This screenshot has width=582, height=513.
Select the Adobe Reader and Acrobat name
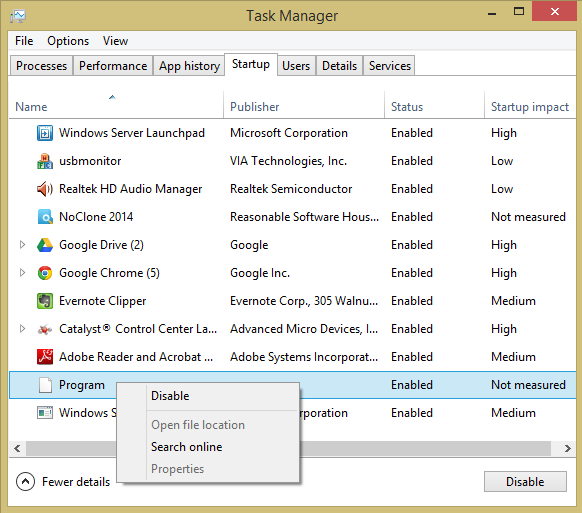136,357
